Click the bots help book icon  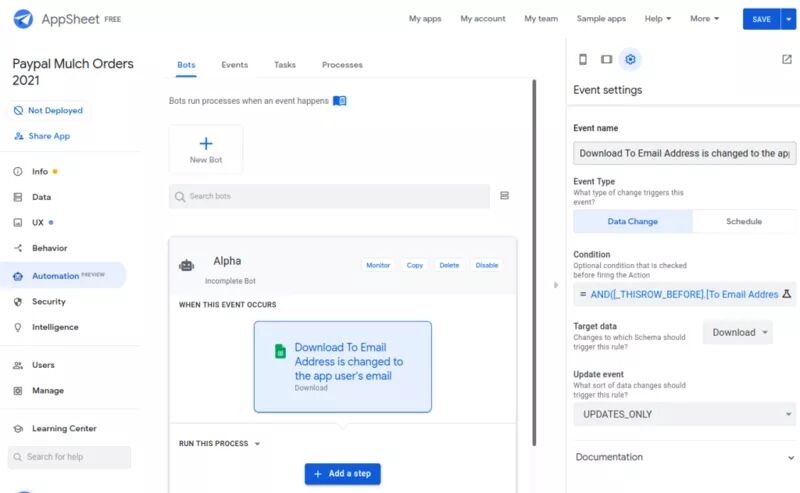click(x=340, y=101)
